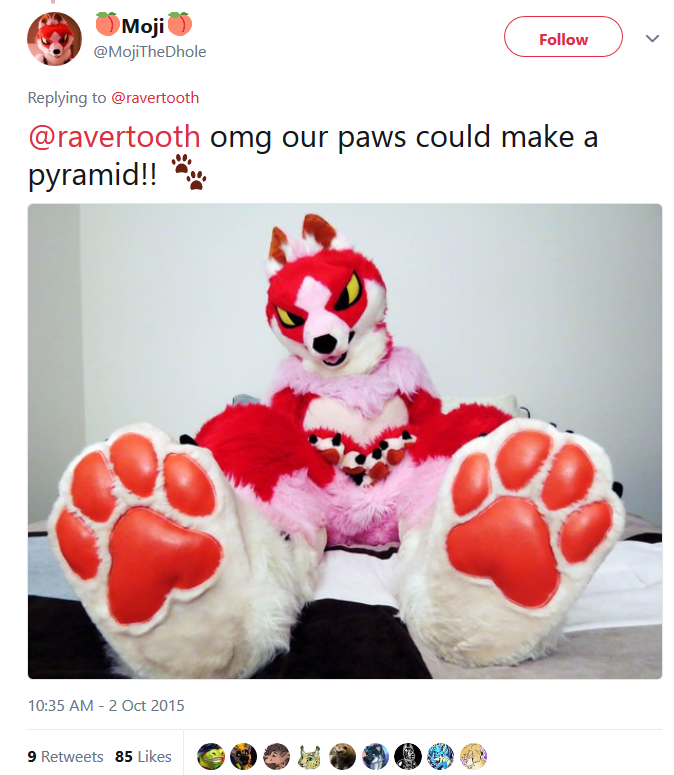
Task: Follow the MojiTheDhole account
Action: [563, 37]
